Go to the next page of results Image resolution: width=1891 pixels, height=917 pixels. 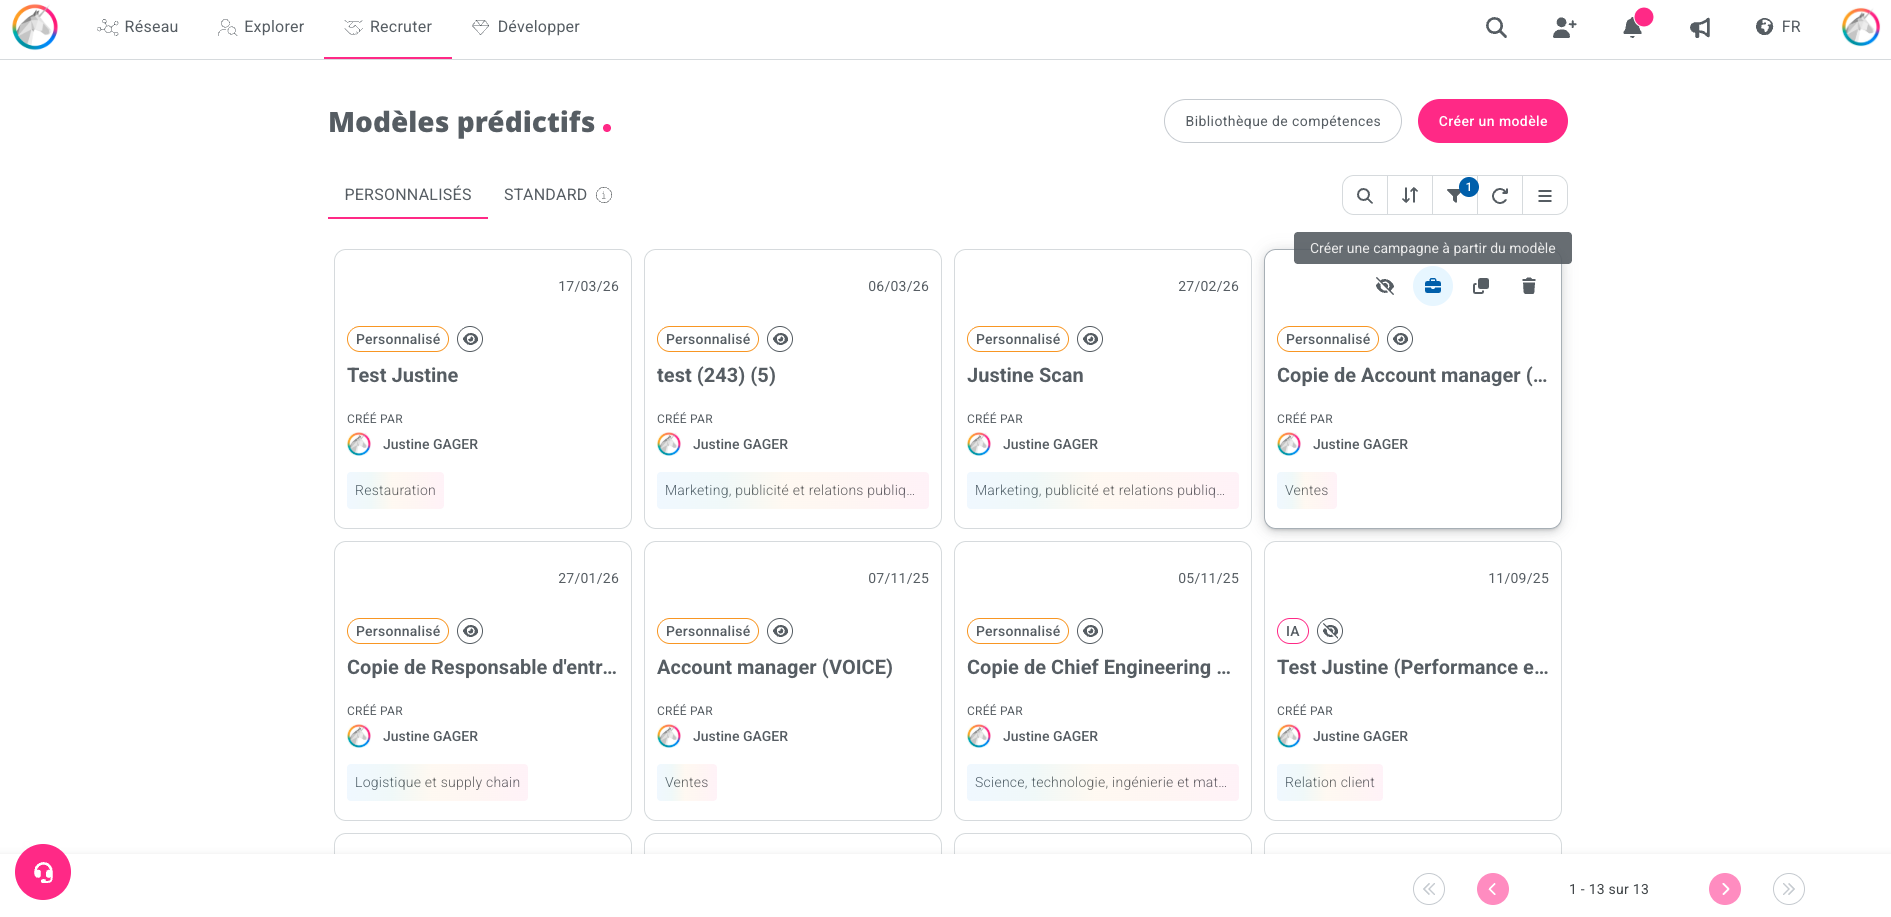coord(1724,889)
